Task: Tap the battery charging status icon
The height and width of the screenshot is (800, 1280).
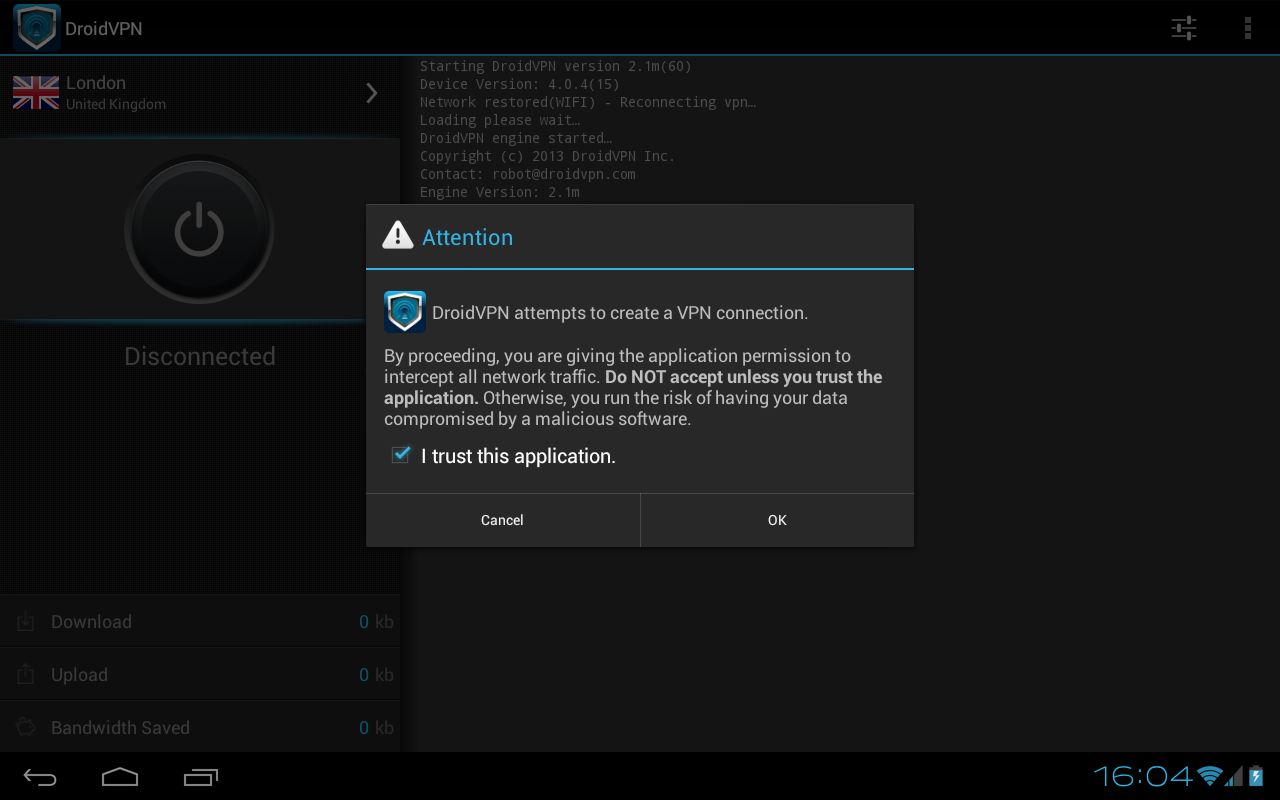Action: [x=1256, y=776]
